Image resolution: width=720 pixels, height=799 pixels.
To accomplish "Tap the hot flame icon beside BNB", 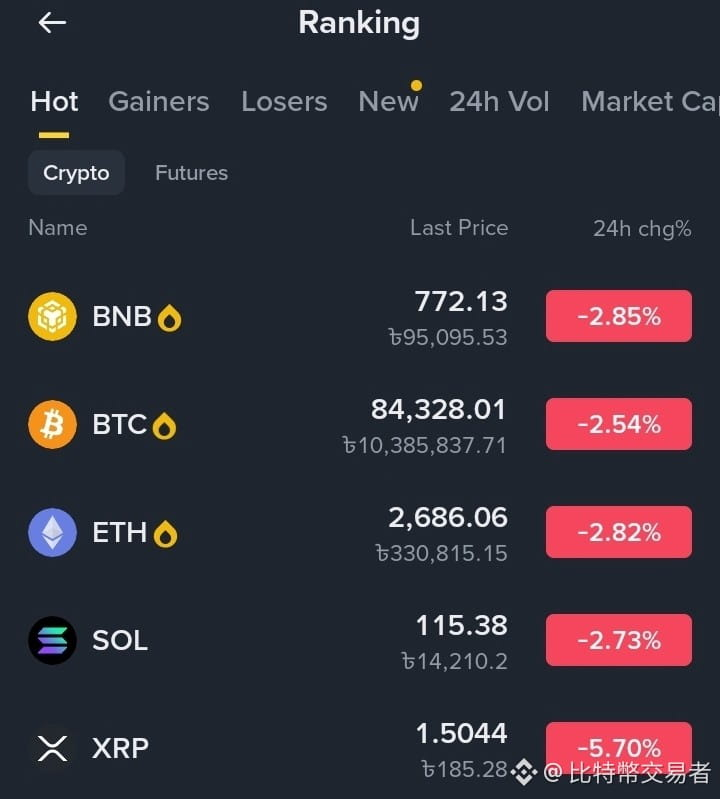I will tap(170, 318).
